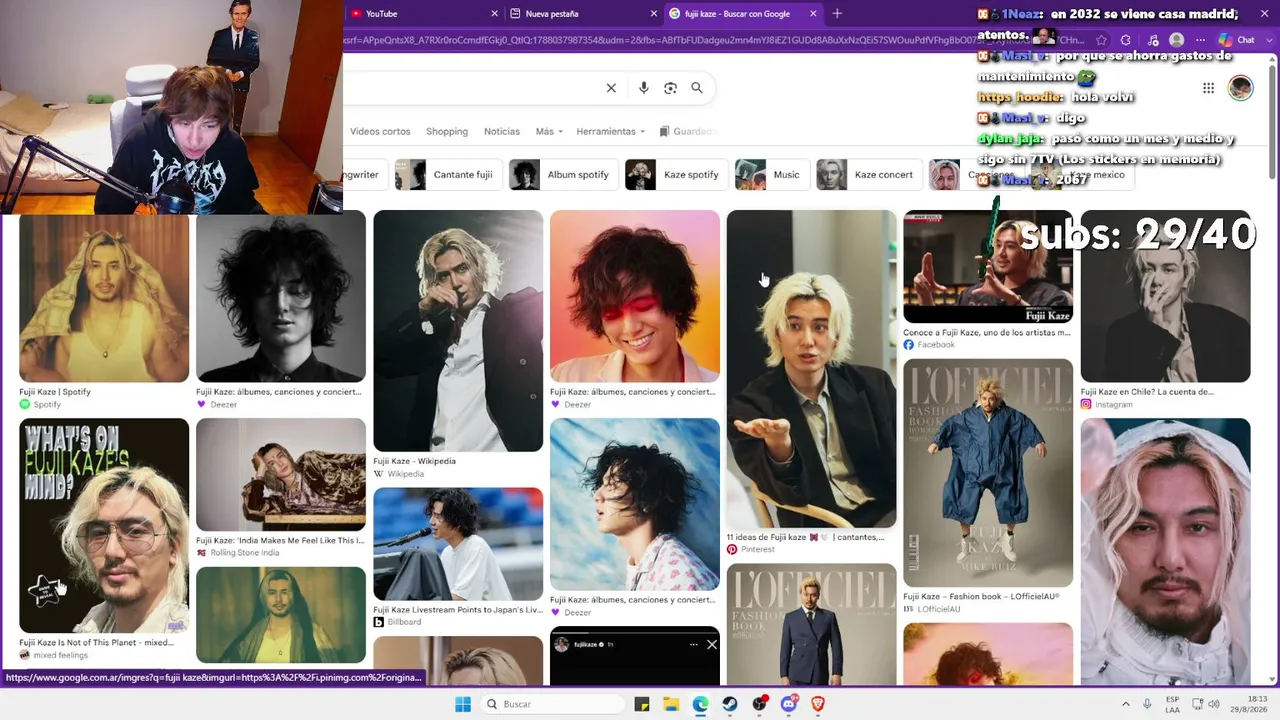1280x720 pixels.
Task: Show hidden system tray icons
Action: click(1125, 704)
